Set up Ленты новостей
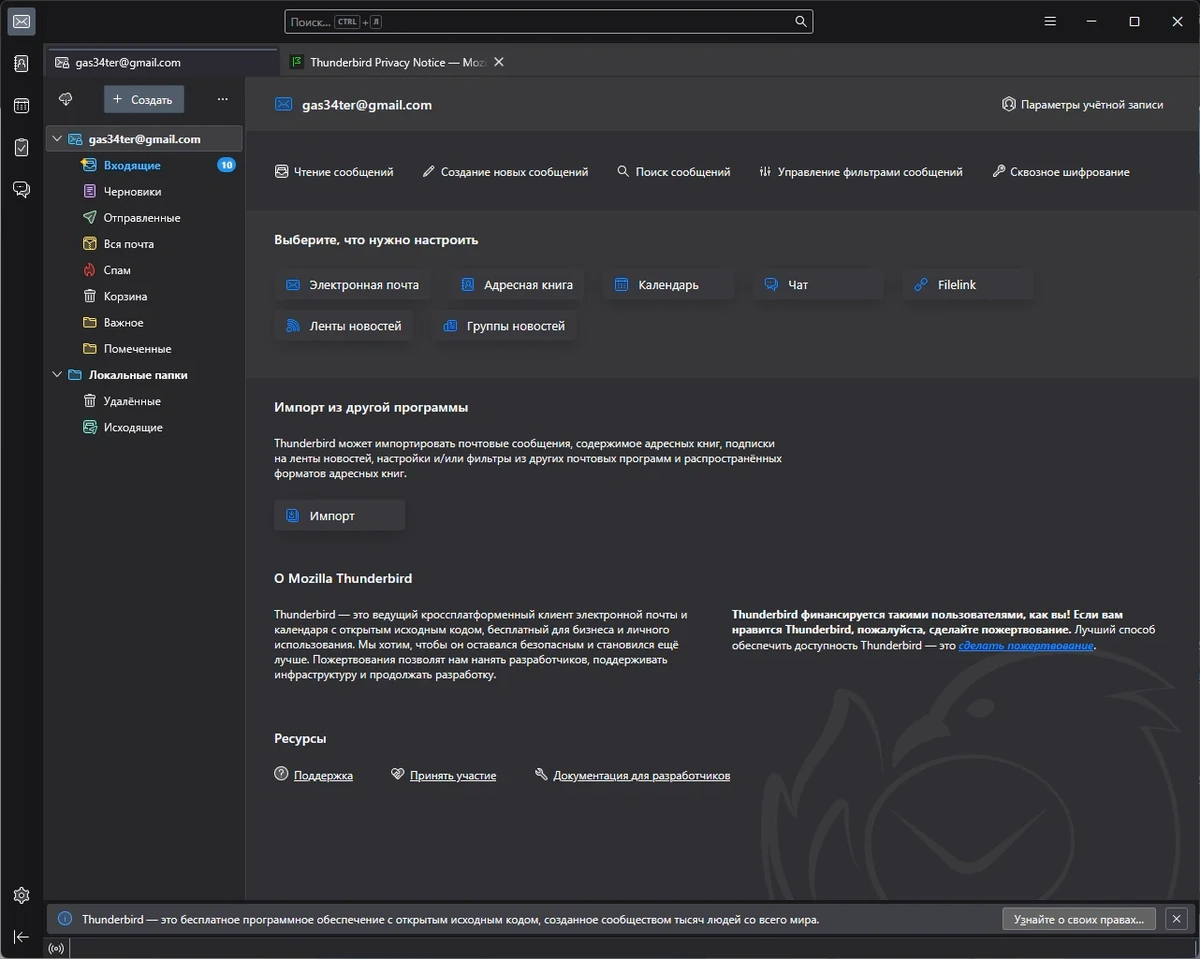The height and width of the screenshot is (959, 1200). click(344, 326)
